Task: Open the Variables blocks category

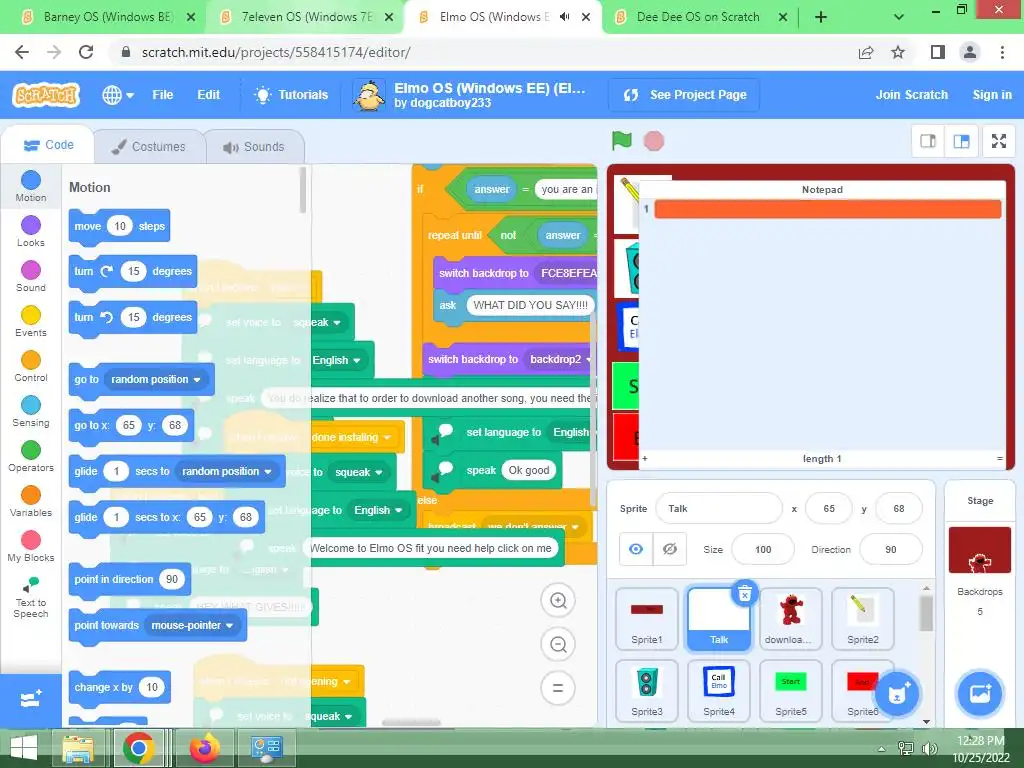Action: pyautogui.click(x=31, y=502)
